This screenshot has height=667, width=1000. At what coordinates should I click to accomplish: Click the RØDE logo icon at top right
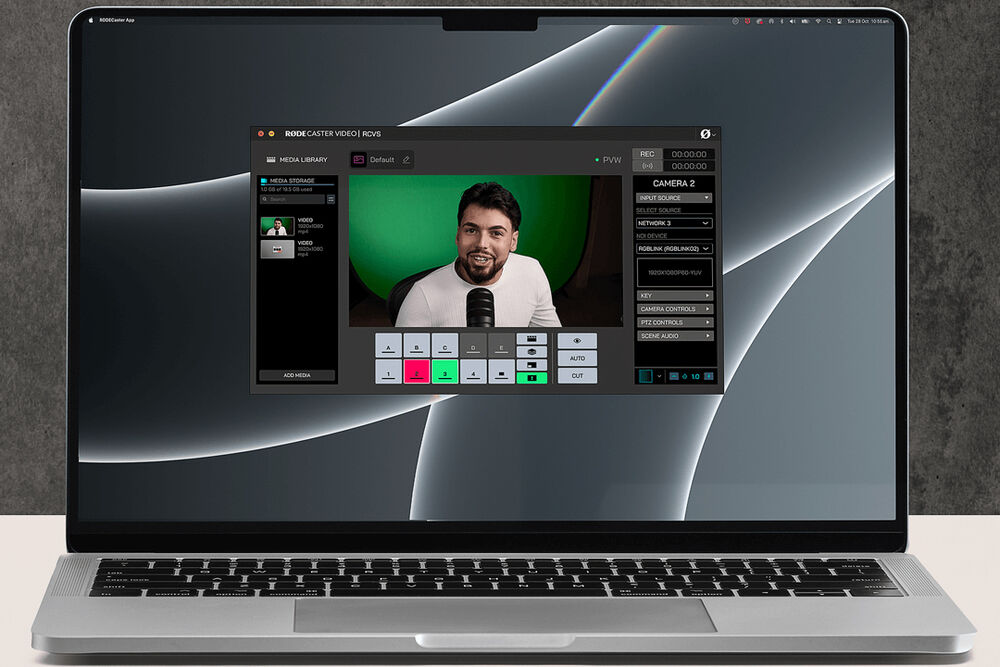(705, 134)
